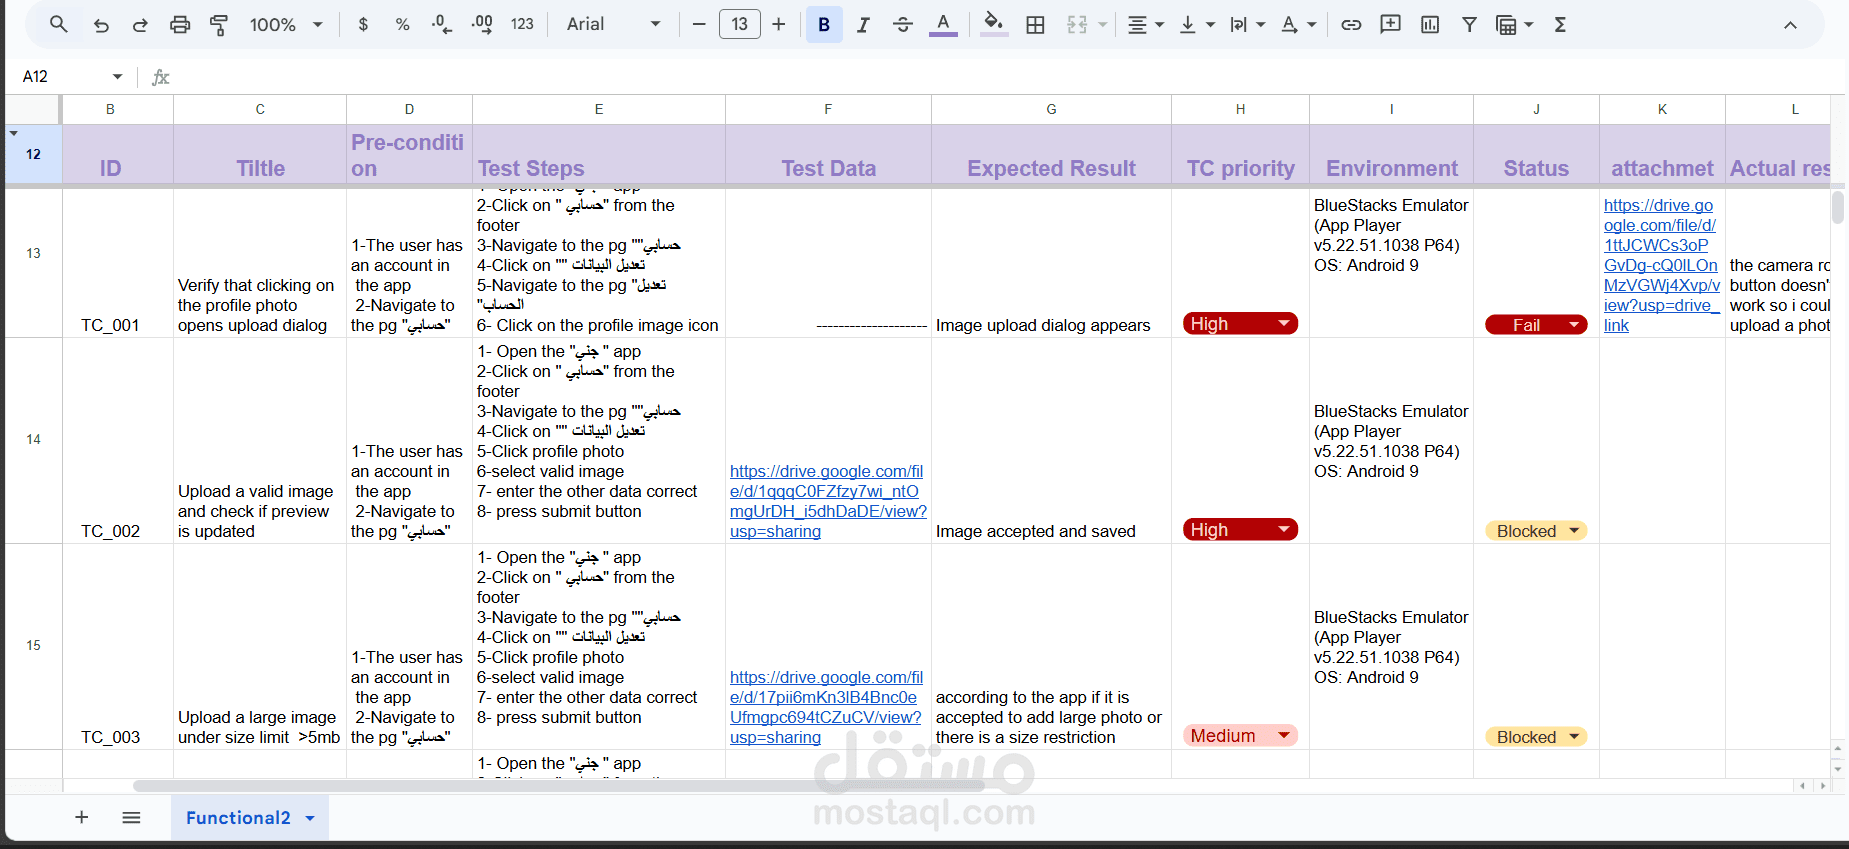The width and height of the screenshot is (1849, 849).
Task: Insert chart using toolbar icon
Action: point(1430,25)
